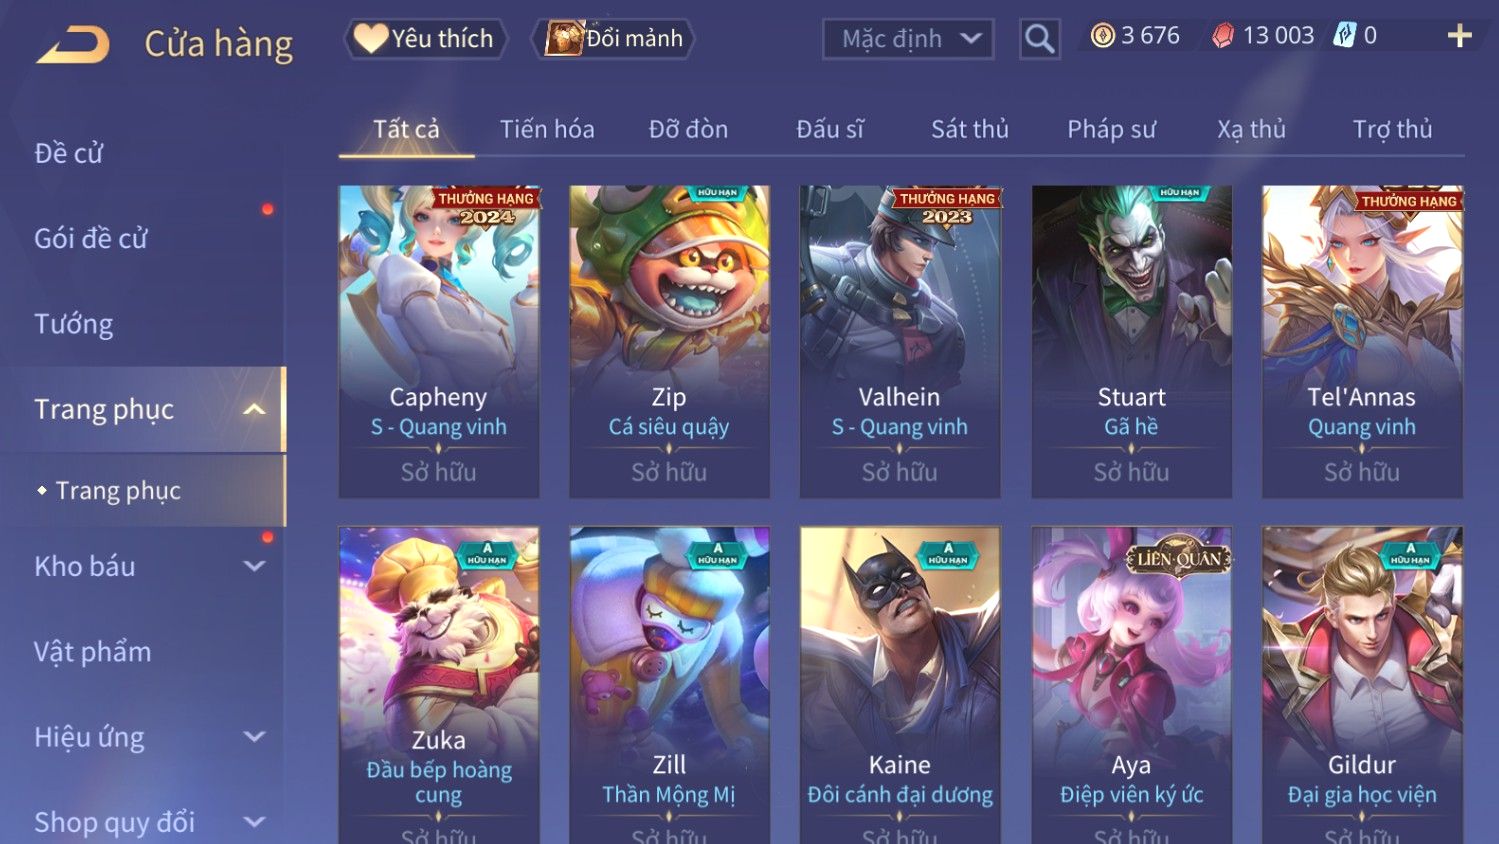This screenshot has width=1499, height=844.
Task: Select the Tiến hóa tab
Action: coord(547,129)
